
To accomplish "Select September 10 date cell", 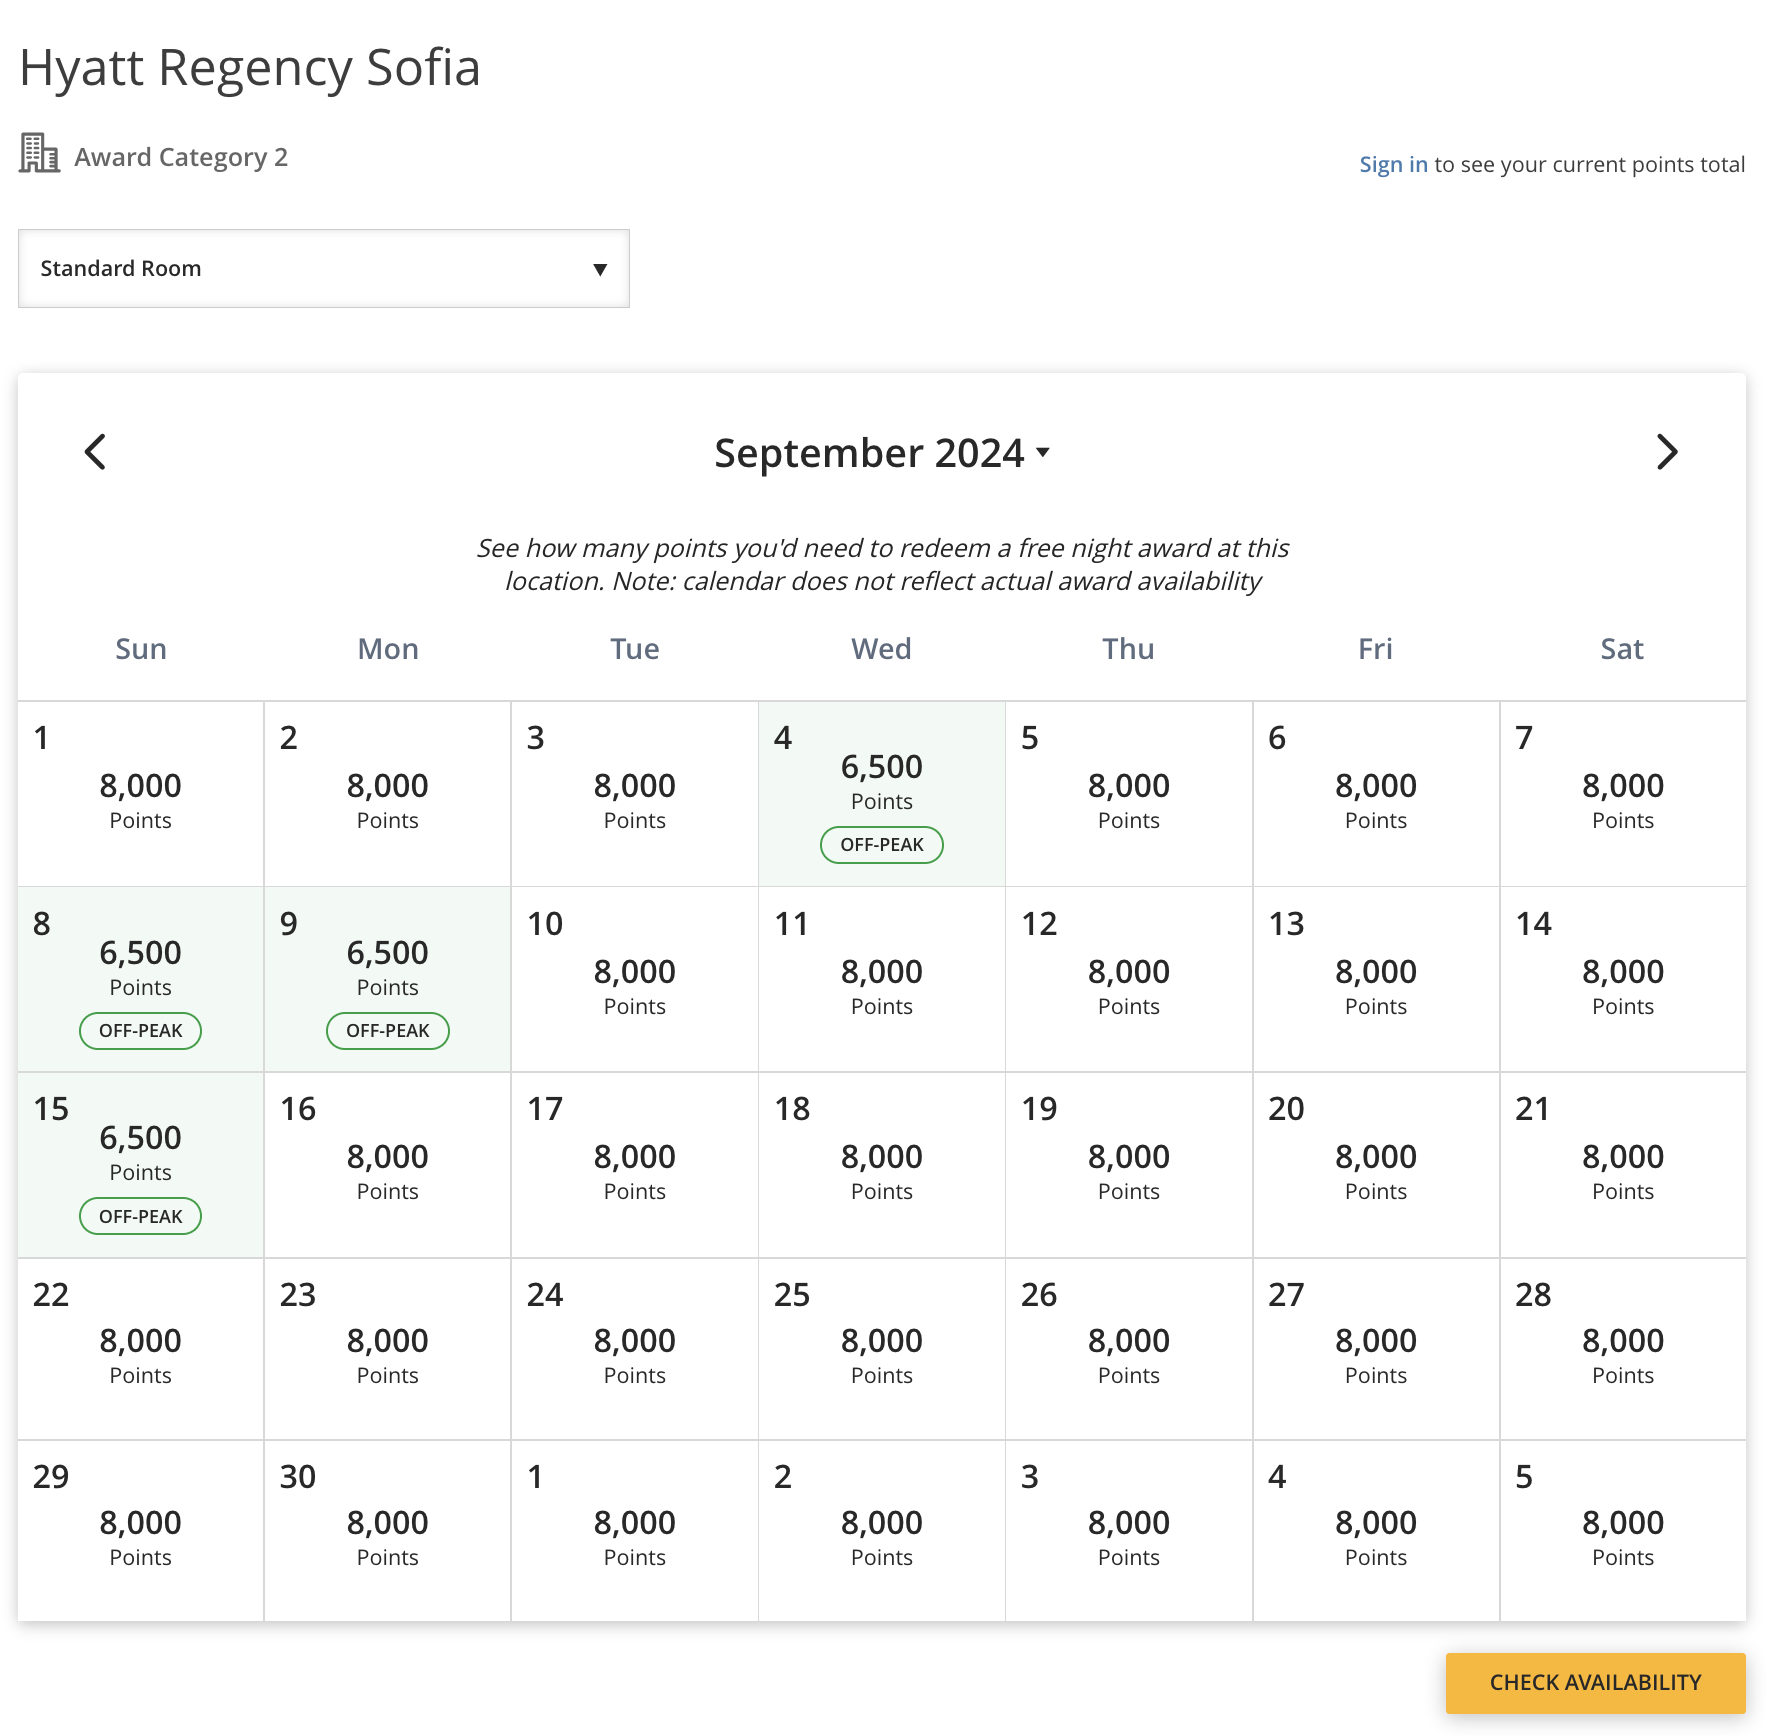I will click(635, 979).
